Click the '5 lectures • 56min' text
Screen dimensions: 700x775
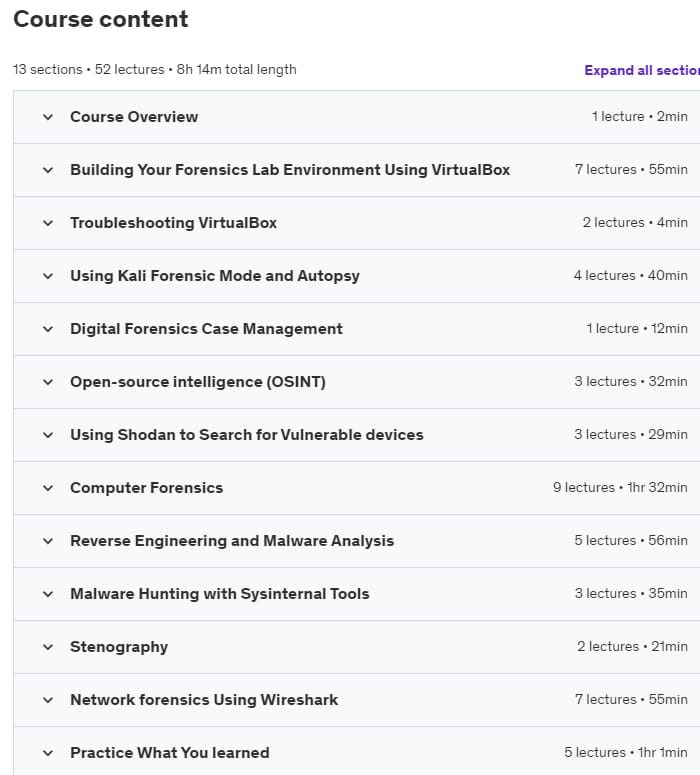pos(631,540)
